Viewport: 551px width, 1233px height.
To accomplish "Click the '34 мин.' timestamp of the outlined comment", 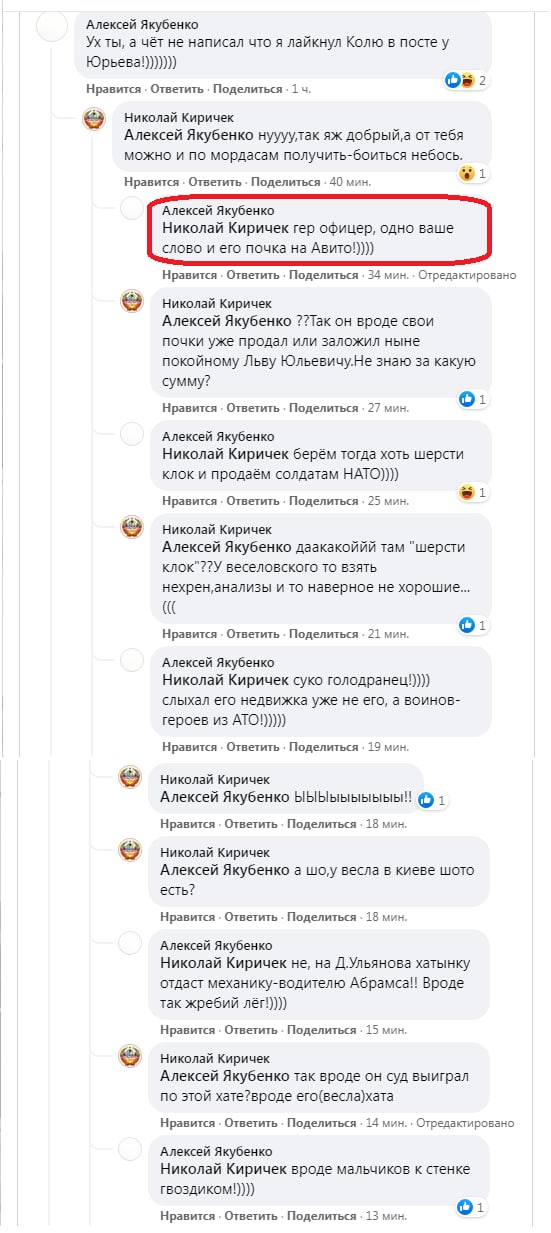I will pyautogui.click(x=388, y=275).
